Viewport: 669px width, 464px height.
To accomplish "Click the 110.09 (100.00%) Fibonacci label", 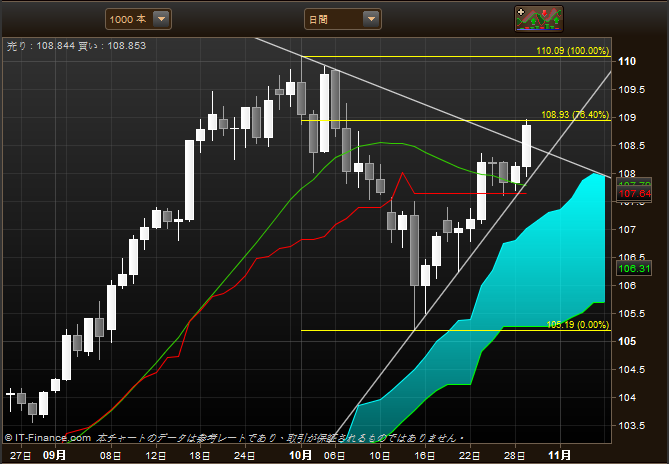I will tap(573, 51).
